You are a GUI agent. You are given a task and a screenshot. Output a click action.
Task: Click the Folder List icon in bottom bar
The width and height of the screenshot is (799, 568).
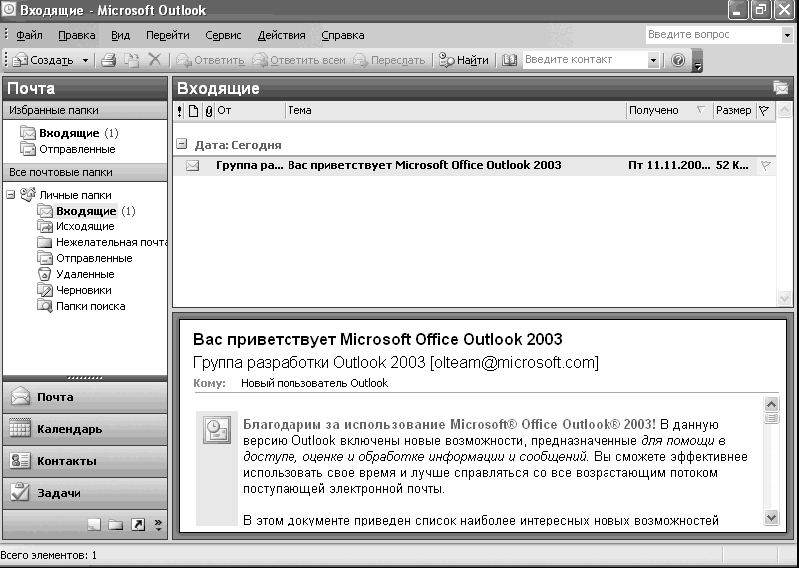click(116, 524)
